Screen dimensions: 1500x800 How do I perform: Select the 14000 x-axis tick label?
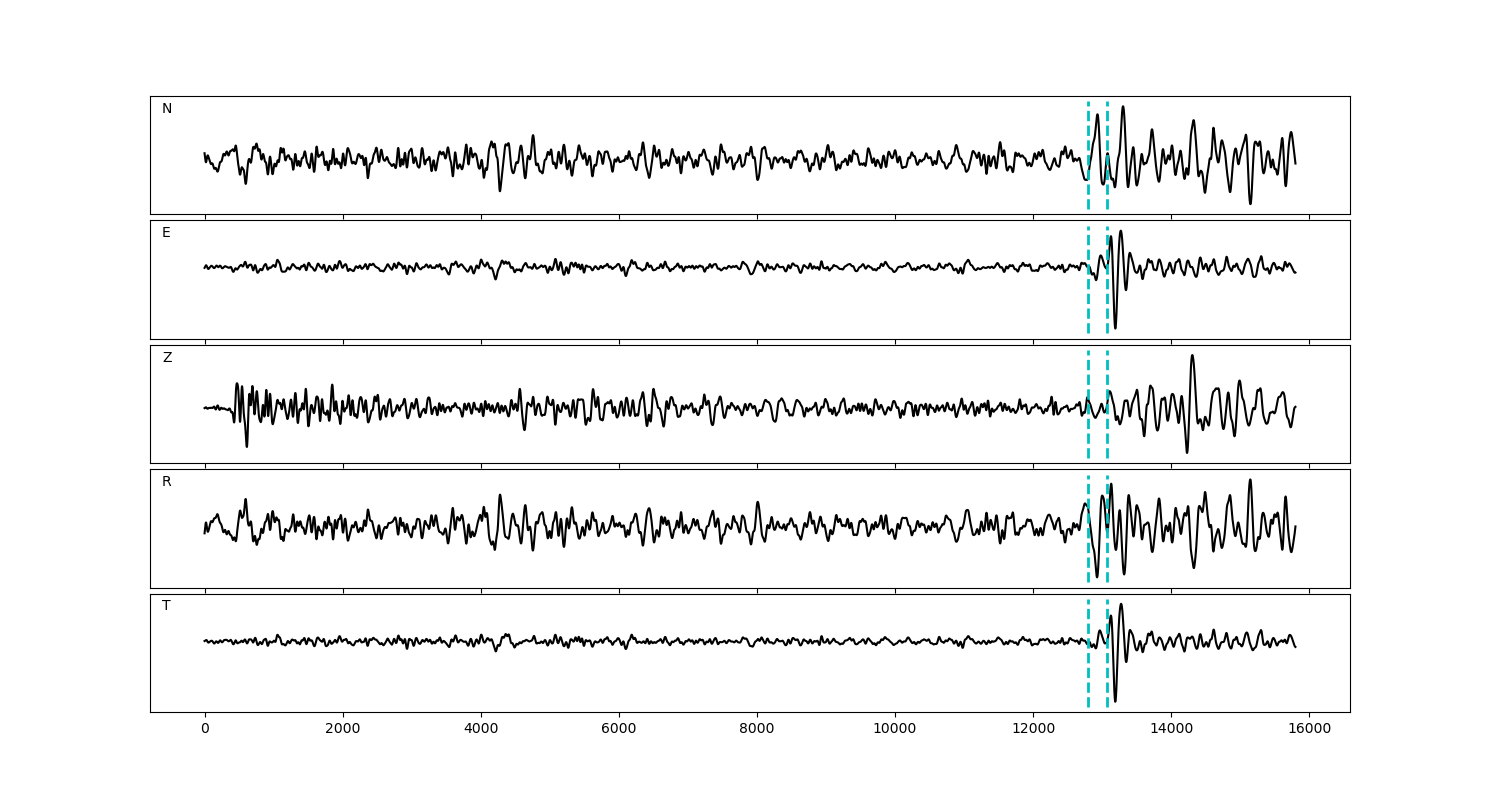[1171, 729]
